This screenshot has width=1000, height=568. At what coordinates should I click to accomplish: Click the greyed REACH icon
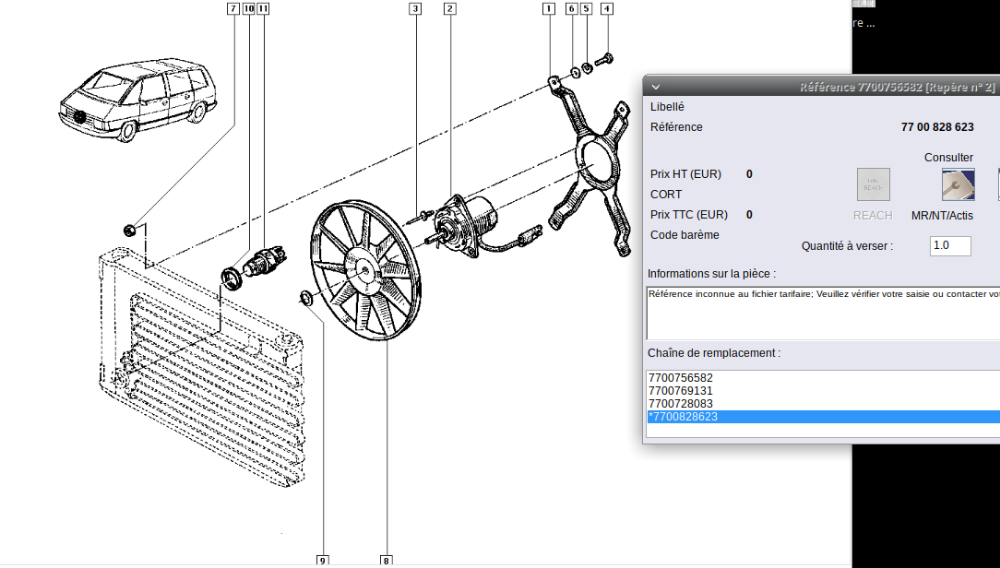tap(872, 184)
